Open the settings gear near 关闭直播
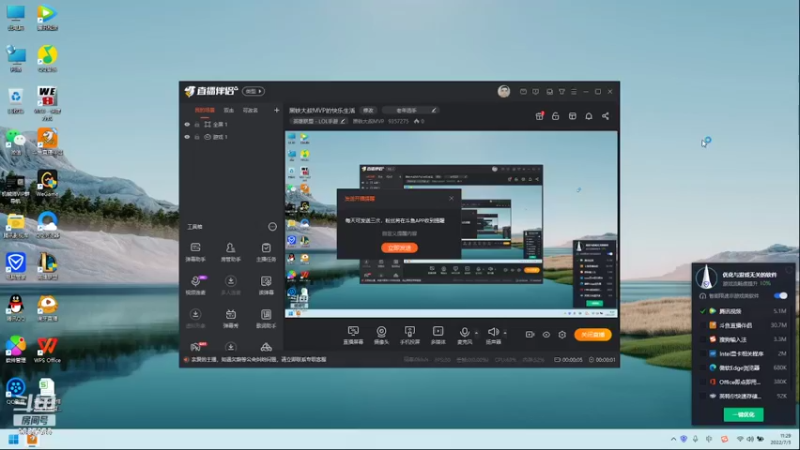800x450 pixels. (x=562, y=335)
